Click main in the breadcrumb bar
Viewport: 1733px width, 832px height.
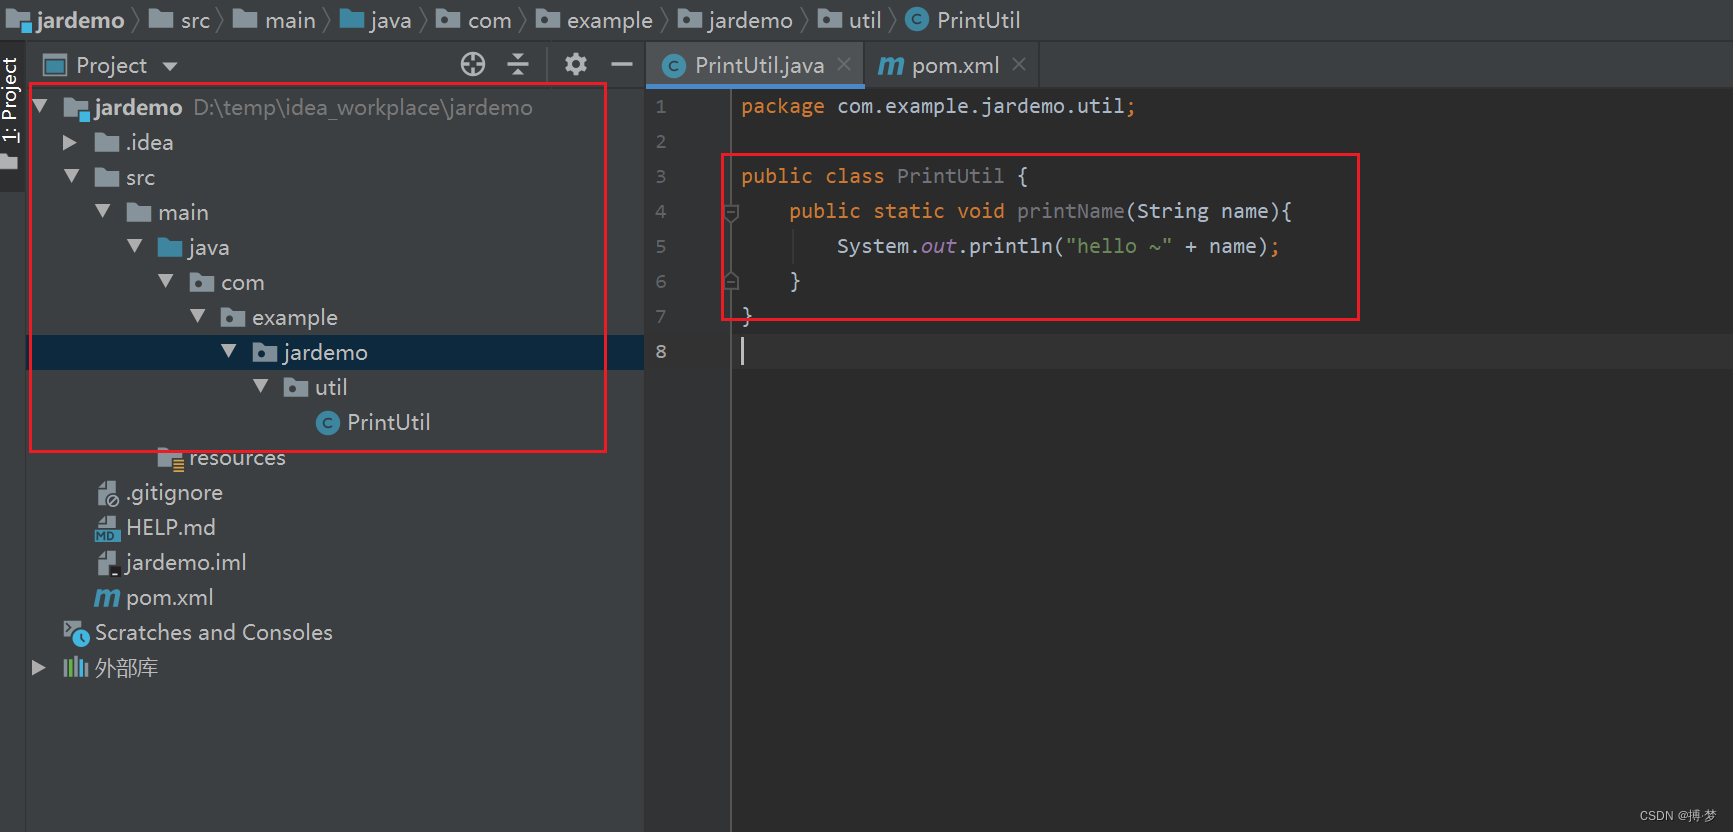pyautogui.click(x=290, y=20)
